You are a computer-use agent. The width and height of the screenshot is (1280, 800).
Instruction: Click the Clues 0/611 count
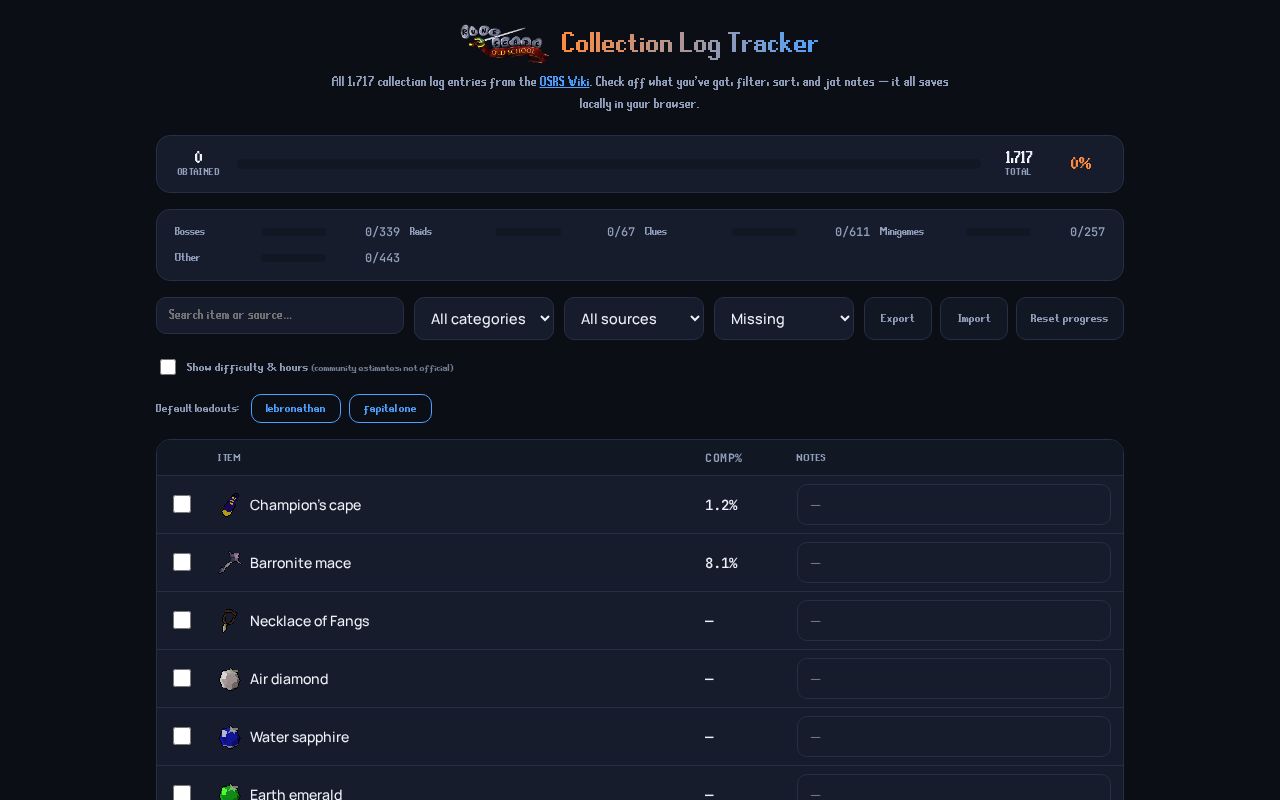coord(852,232)
